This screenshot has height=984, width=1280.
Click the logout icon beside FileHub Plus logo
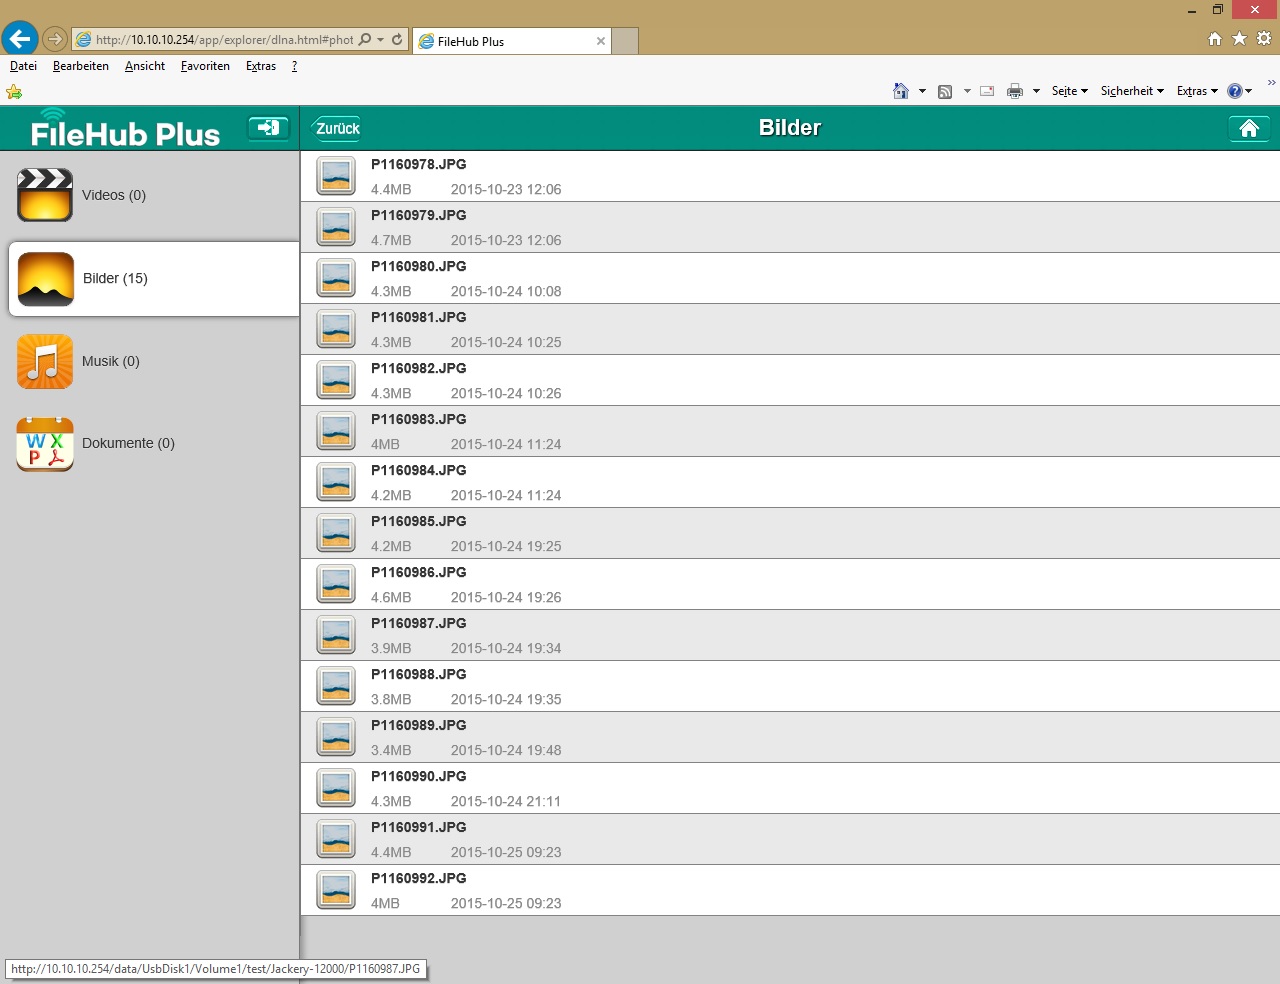point(268,128)
